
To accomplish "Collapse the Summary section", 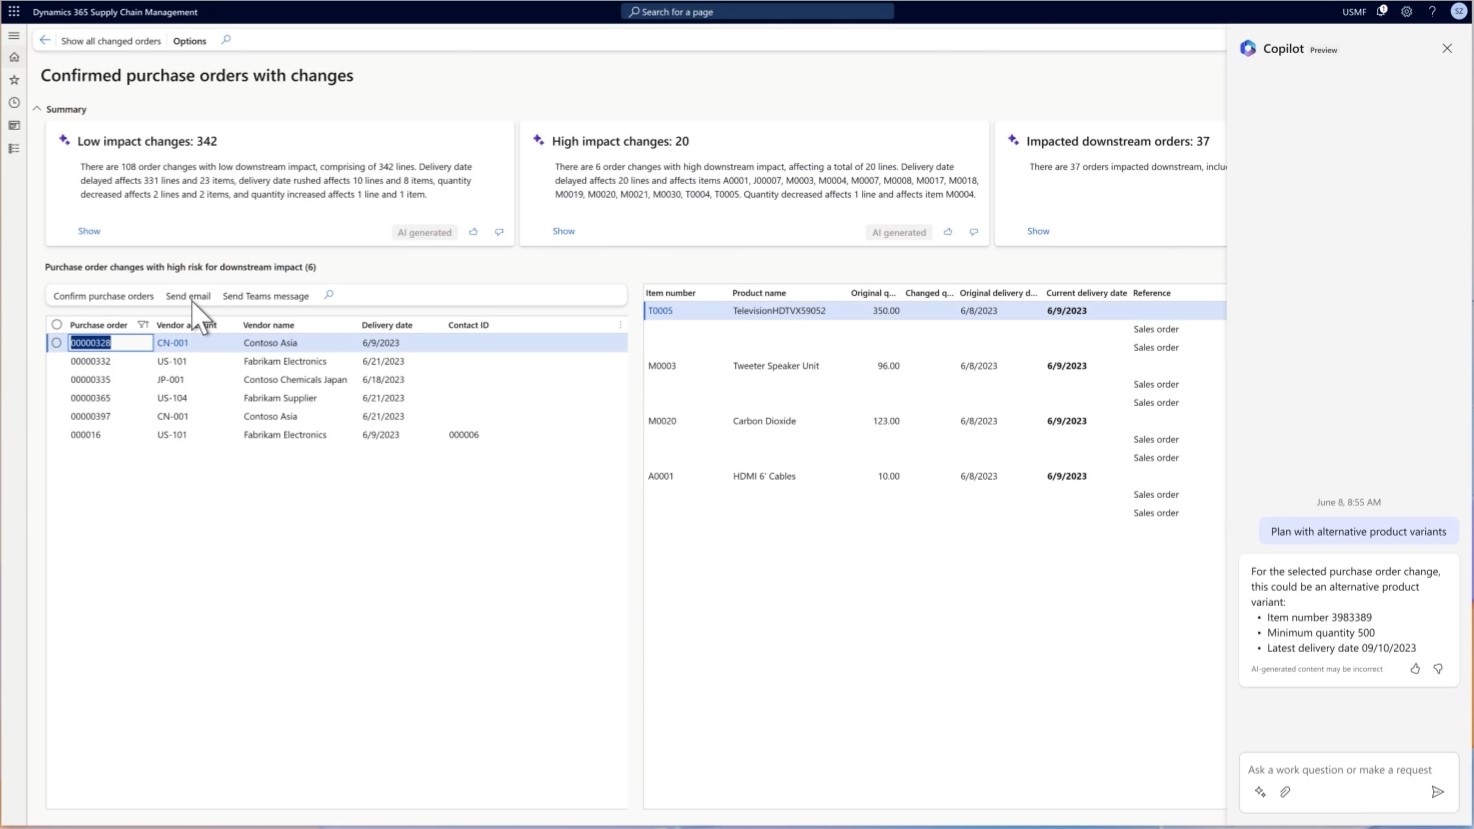I will [37, 109].
